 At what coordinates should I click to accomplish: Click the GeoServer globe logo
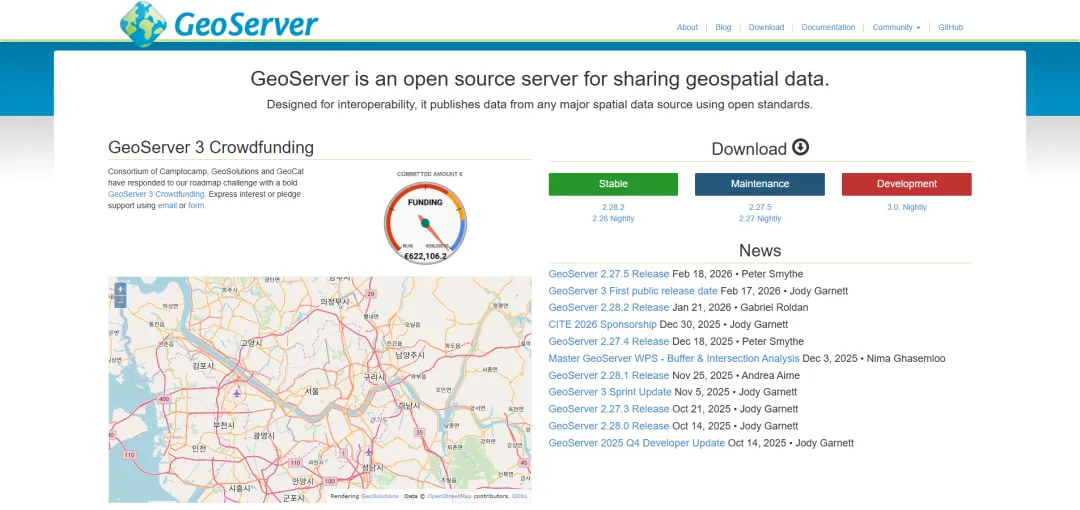coord(143,24)
